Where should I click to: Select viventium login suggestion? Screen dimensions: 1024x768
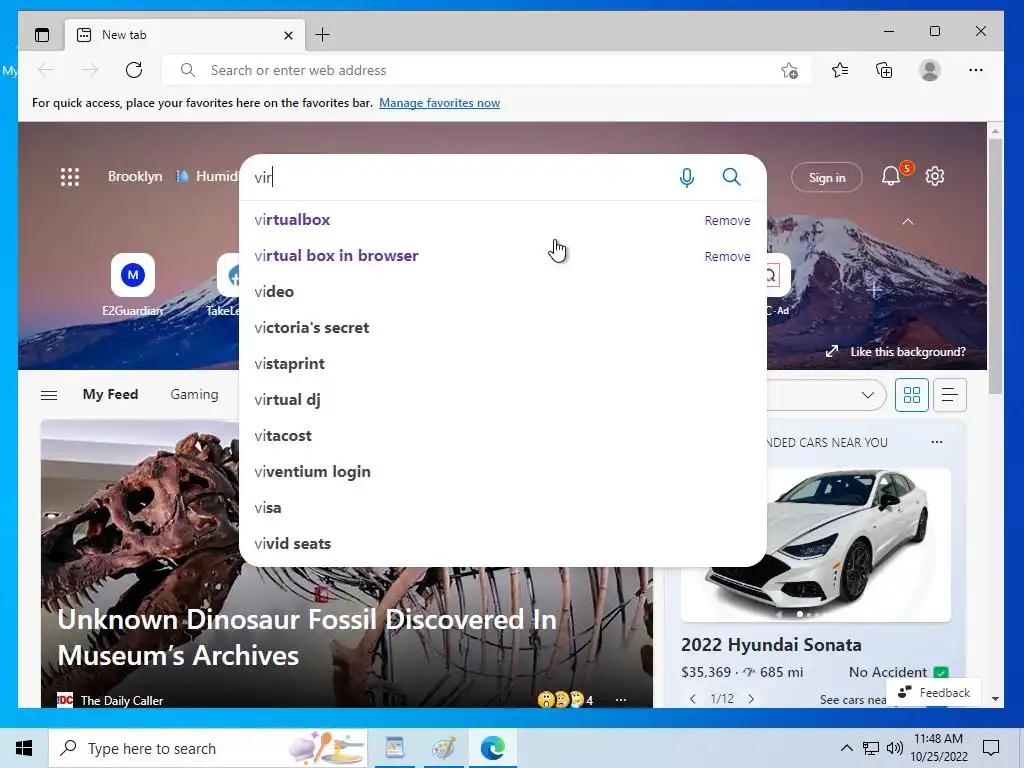[503, 471]
